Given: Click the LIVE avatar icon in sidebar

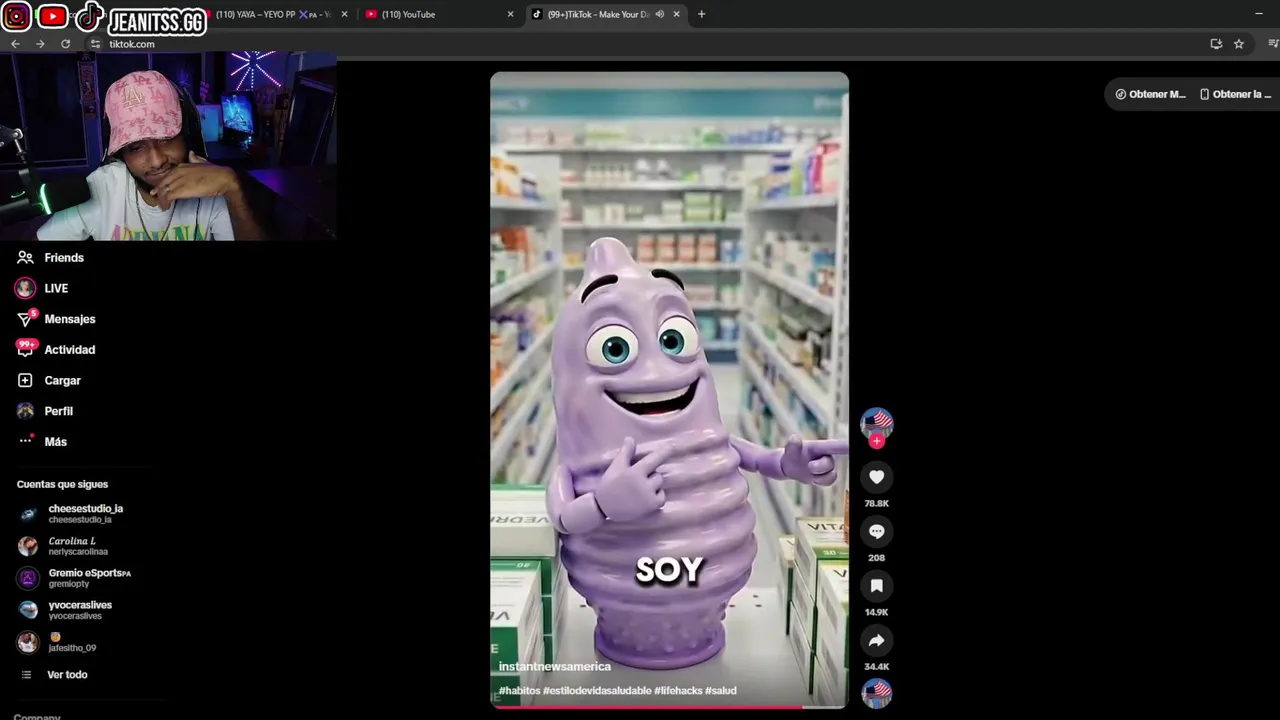Looking at the screenshot, I should tap(25, 288).
